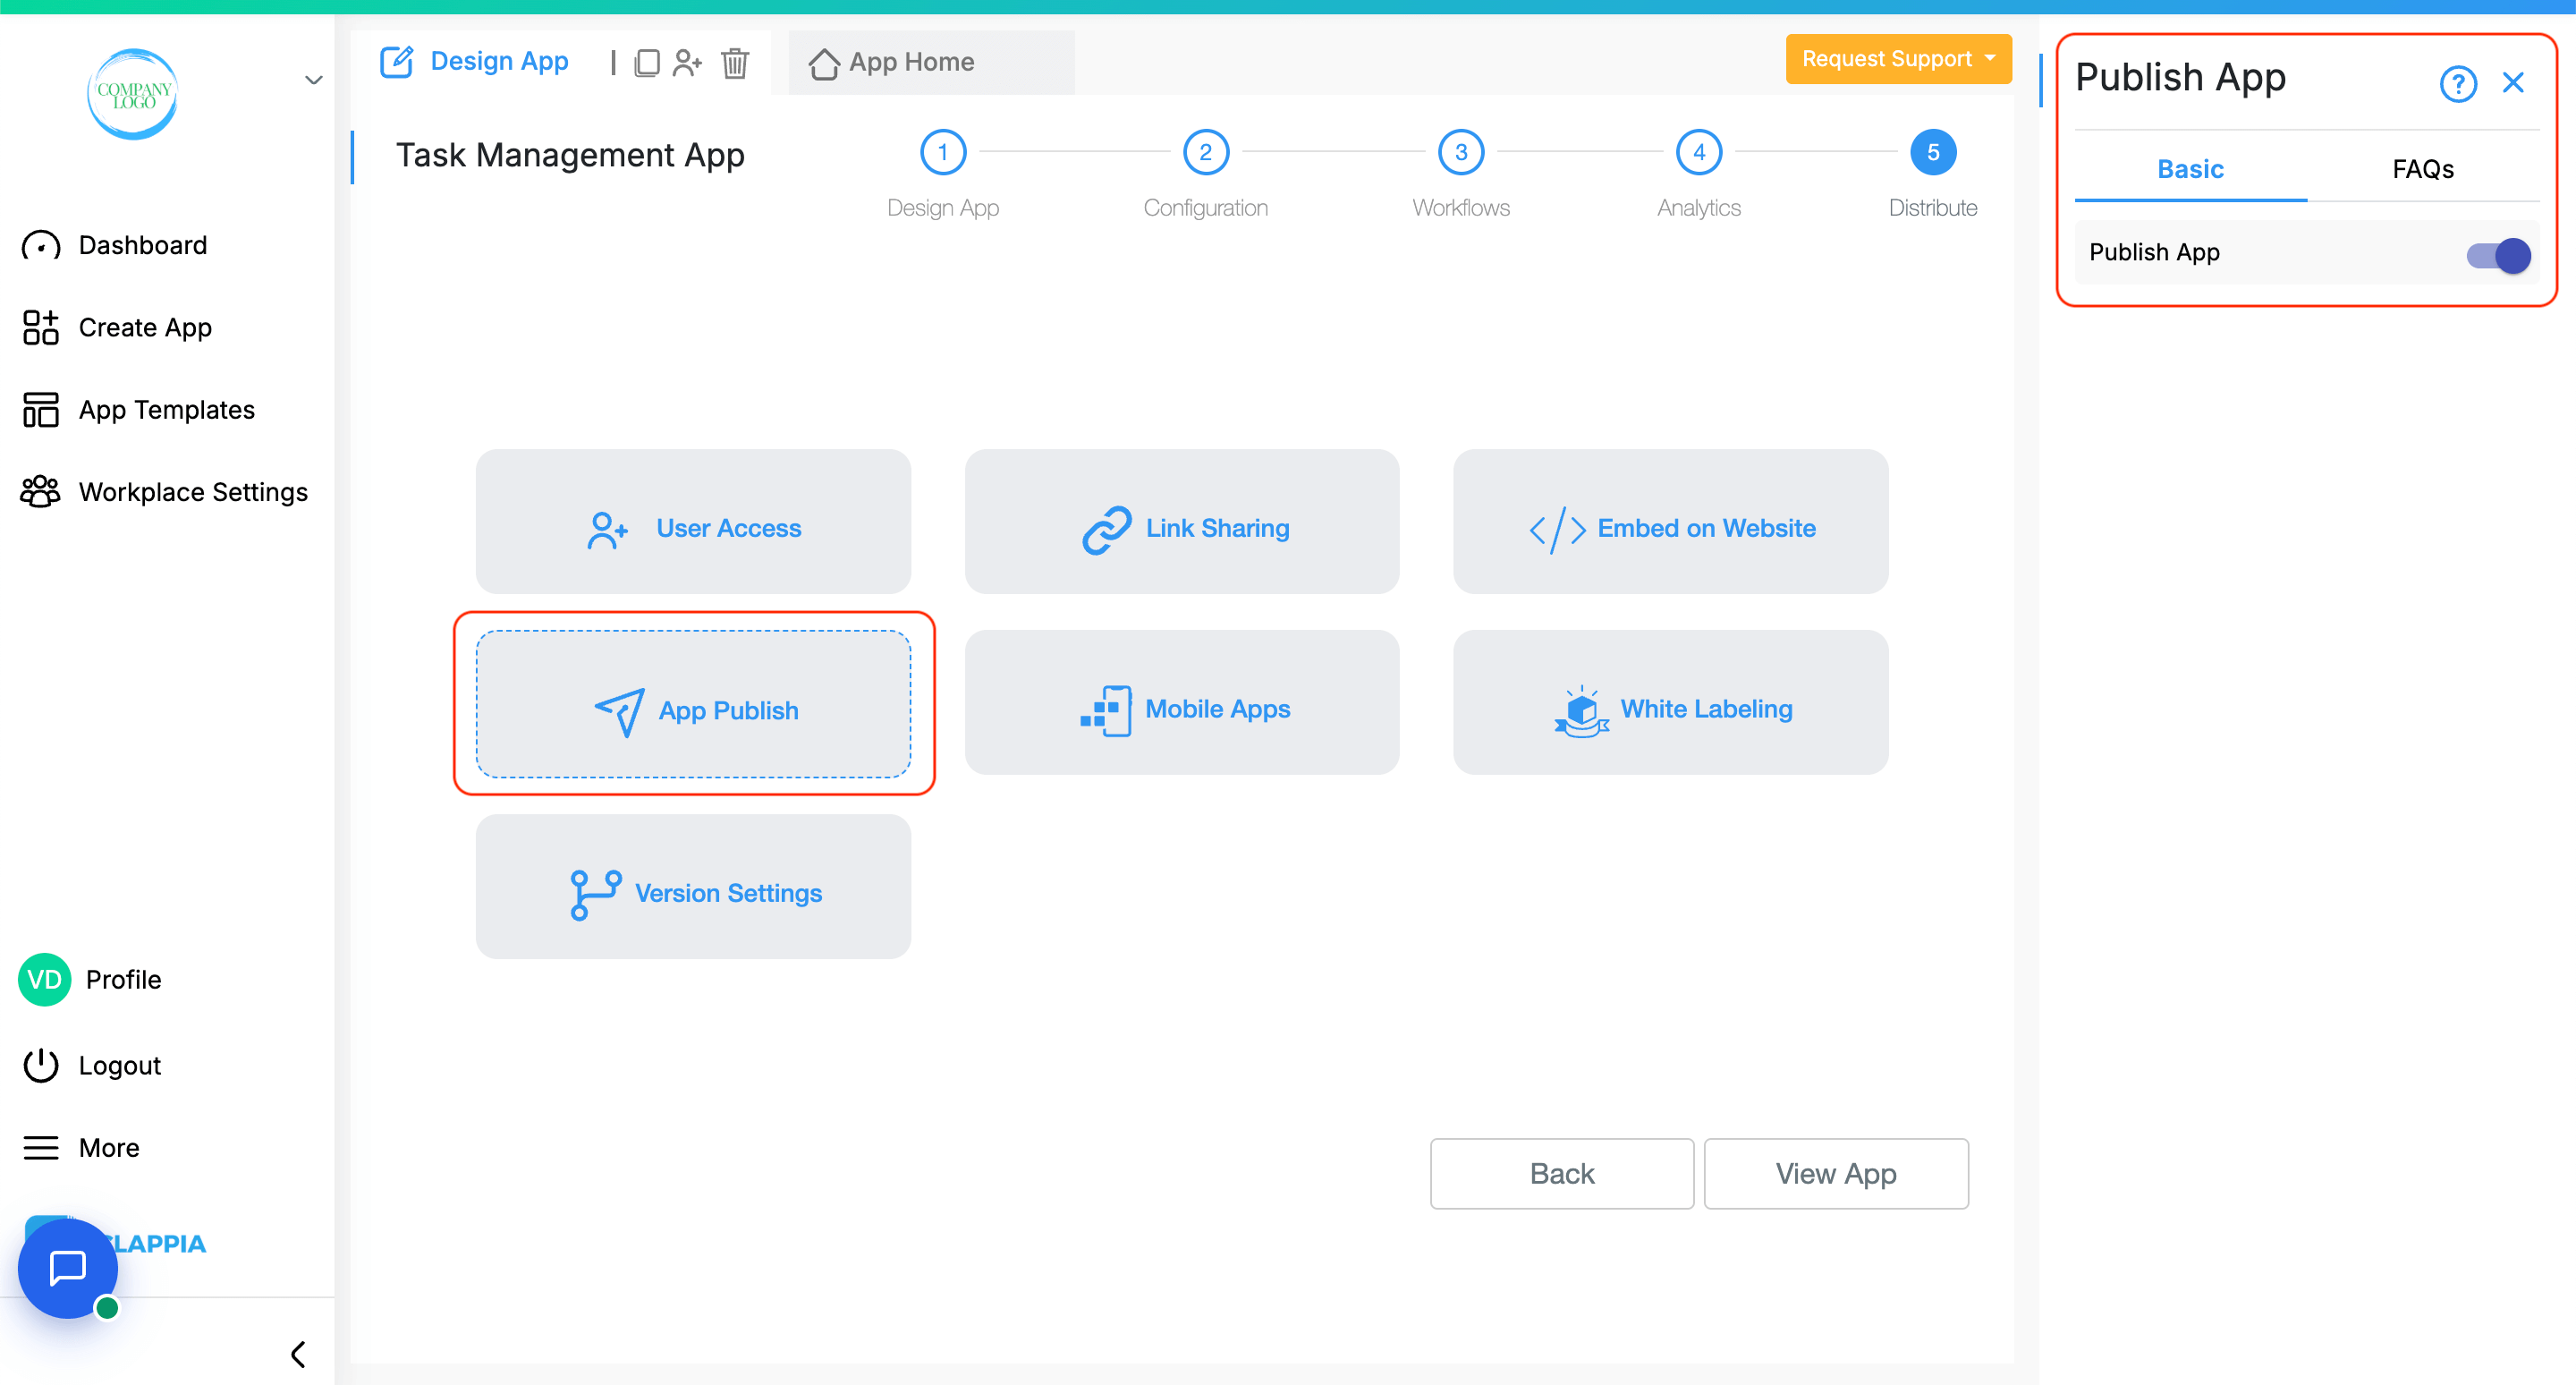
Task: Toggle the Publish App switch
Action: coord(2498,255)
